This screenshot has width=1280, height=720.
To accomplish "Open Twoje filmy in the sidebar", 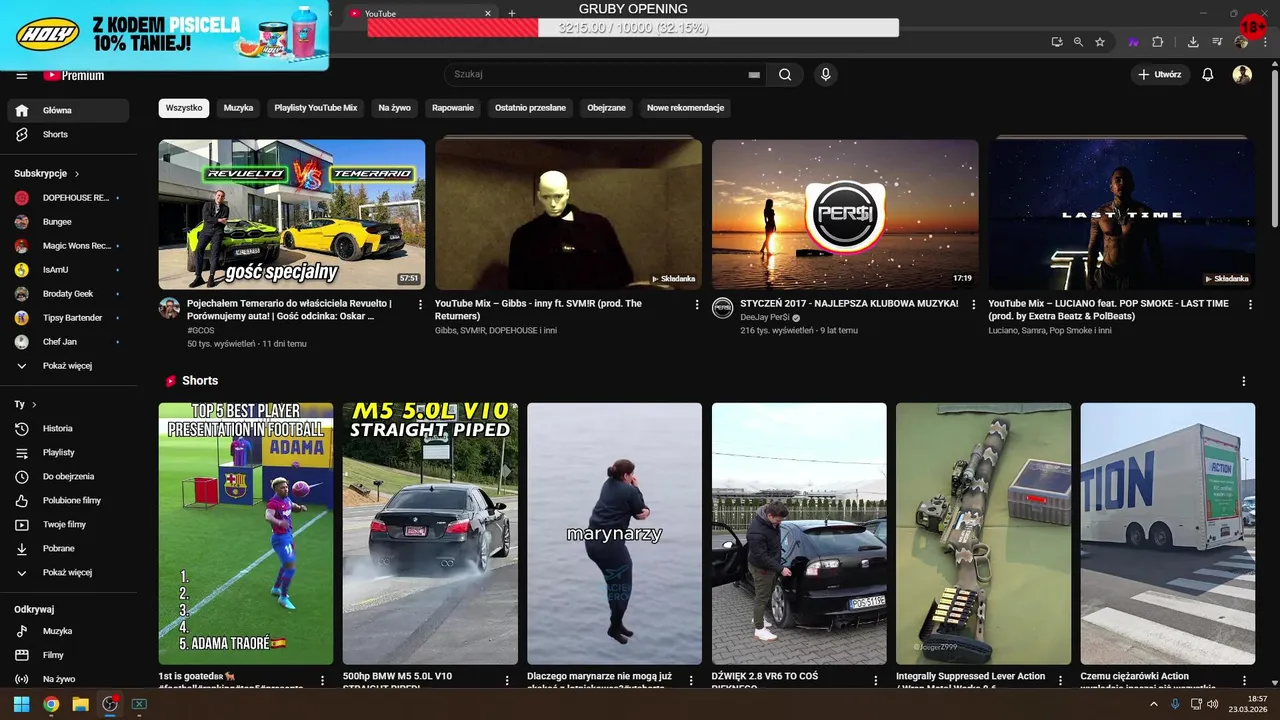I will 68,524.
